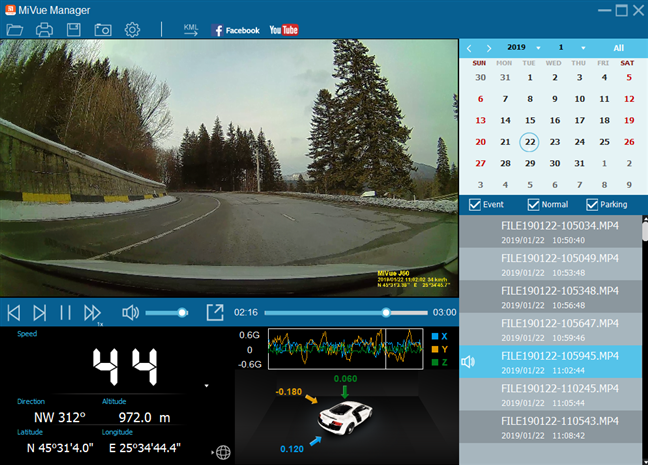Export the route as a KML file
Viewport: 648px width, 465px height.
tap(191, 30)
